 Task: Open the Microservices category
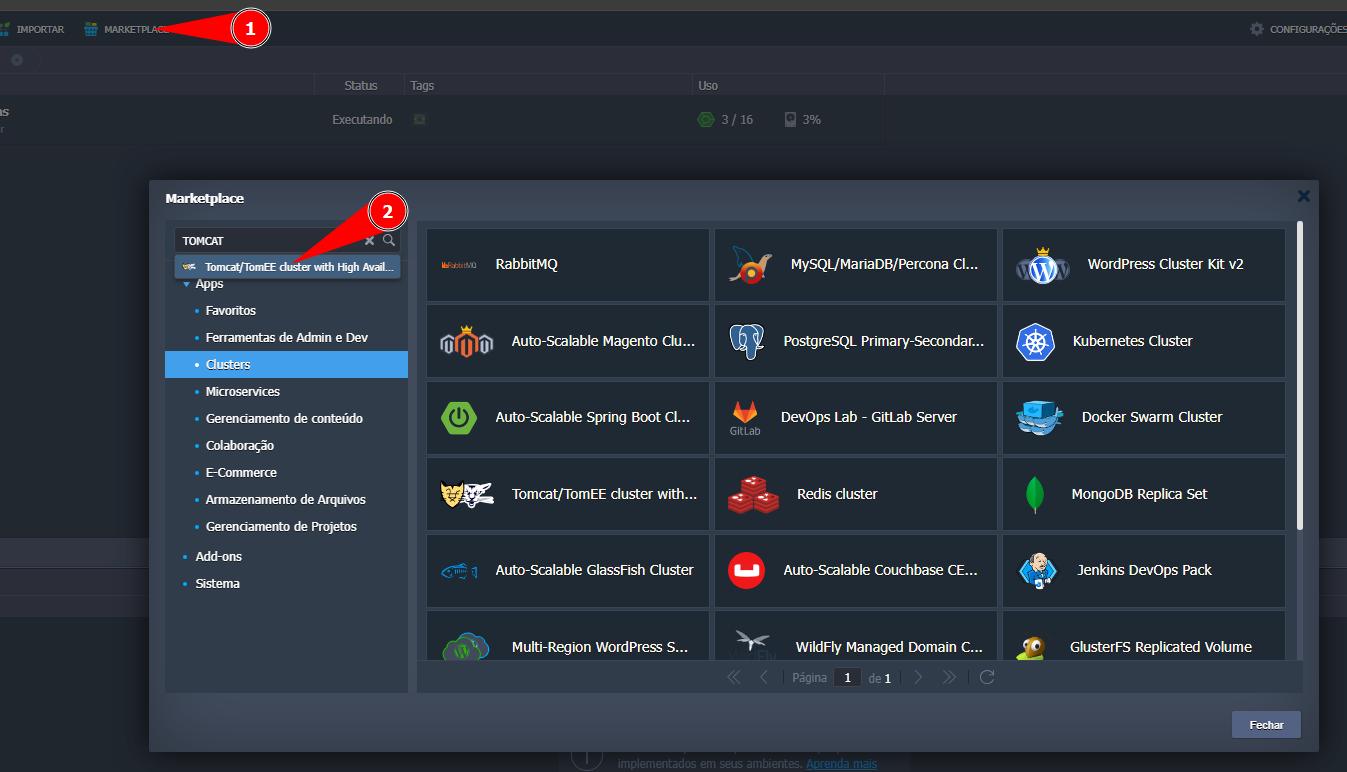(242, 392)
